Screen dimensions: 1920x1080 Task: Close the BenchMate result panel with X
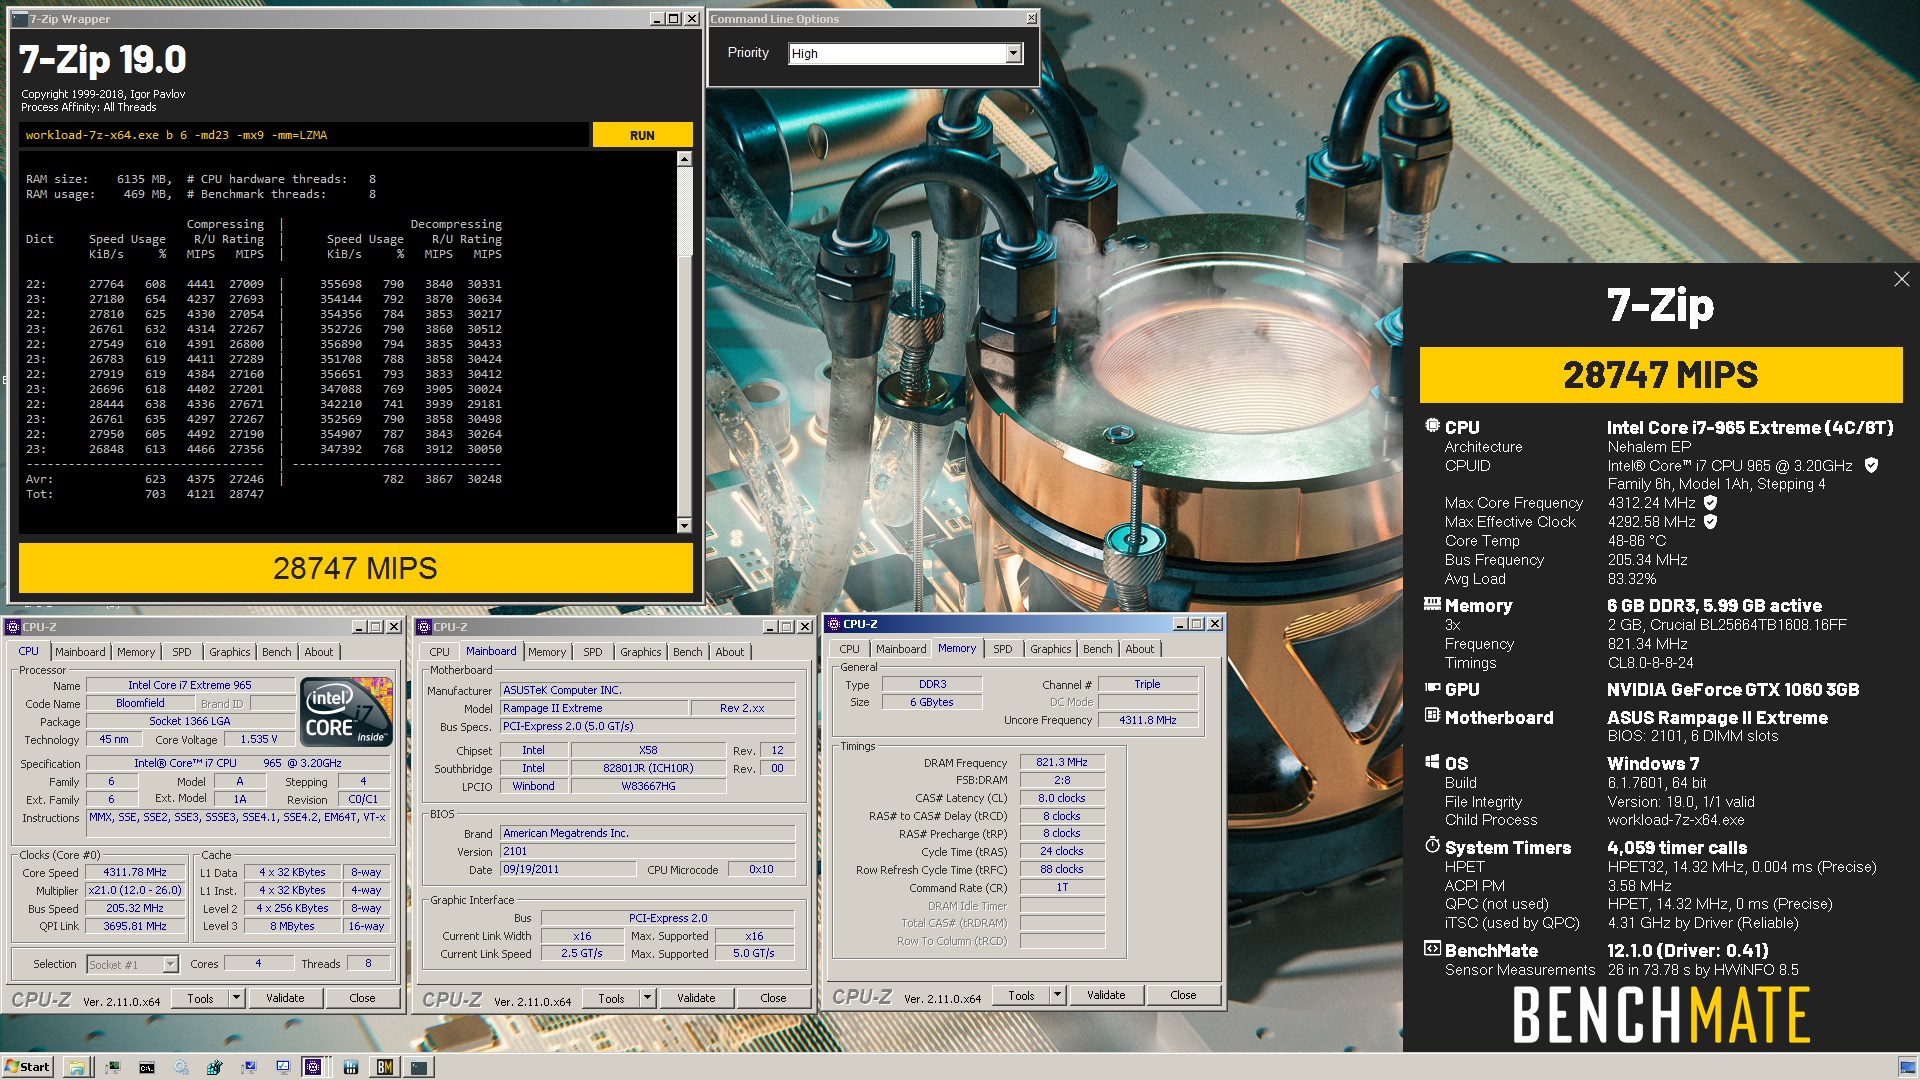(x=1901, y=279)
